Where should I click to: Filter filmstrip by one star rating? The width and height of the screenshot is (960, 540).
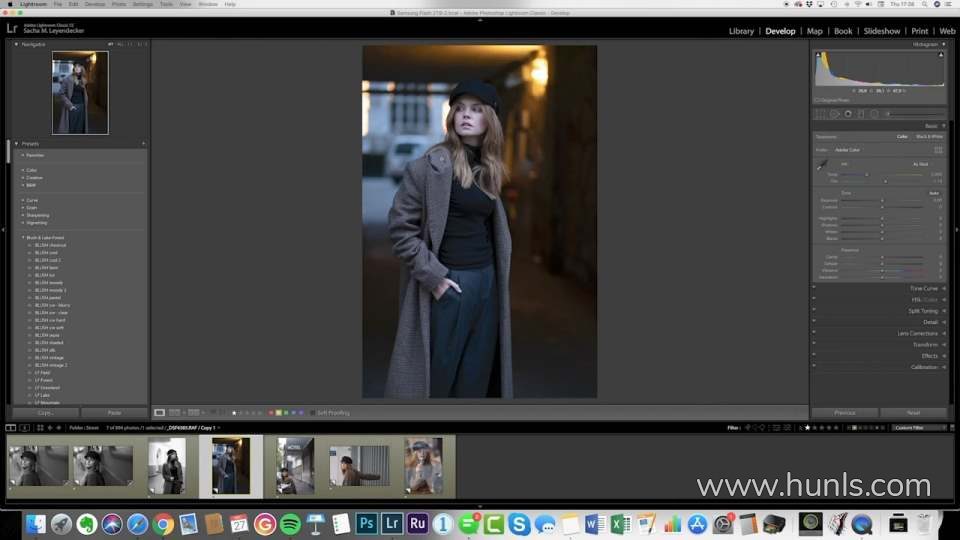pos(807,427)
